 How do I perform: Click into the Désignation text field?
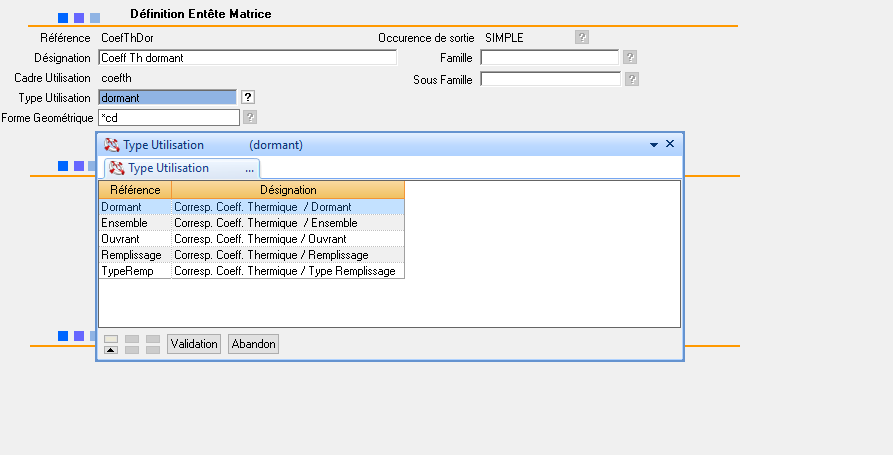pos(247,58)
